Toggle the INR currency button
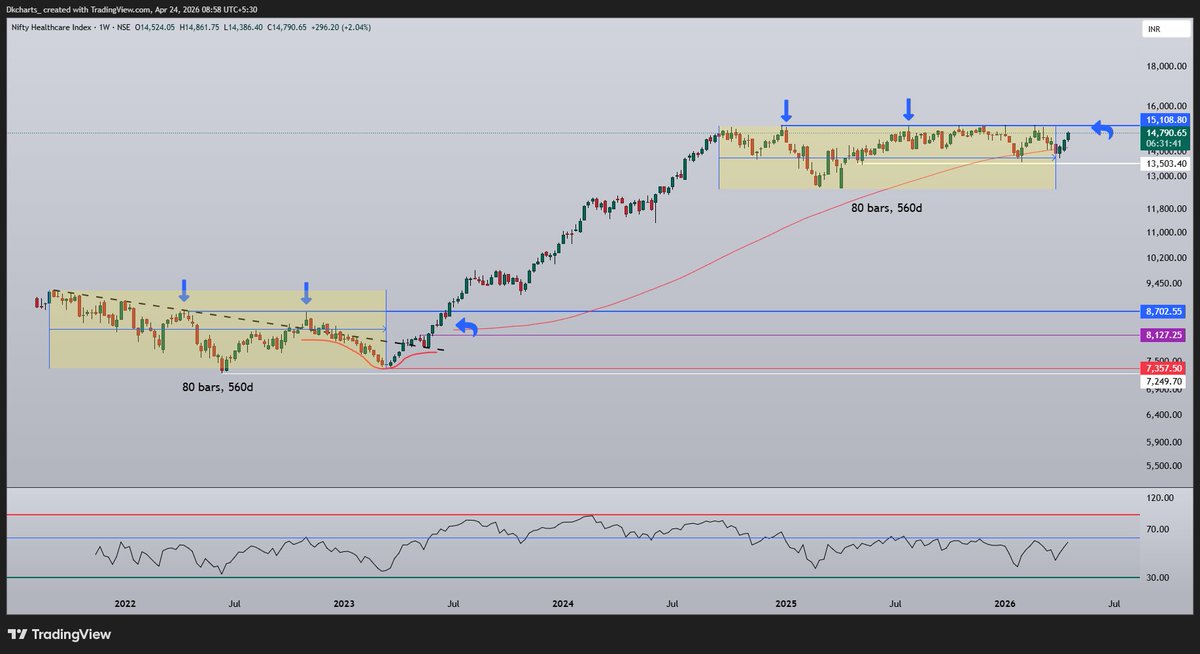 1166,28
